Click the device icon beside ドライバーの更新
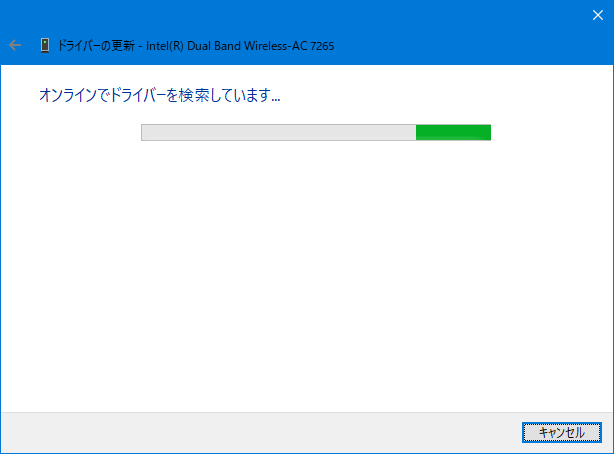Image resolution: width=614 pixels, height=454 pixels. click(45, 45)
